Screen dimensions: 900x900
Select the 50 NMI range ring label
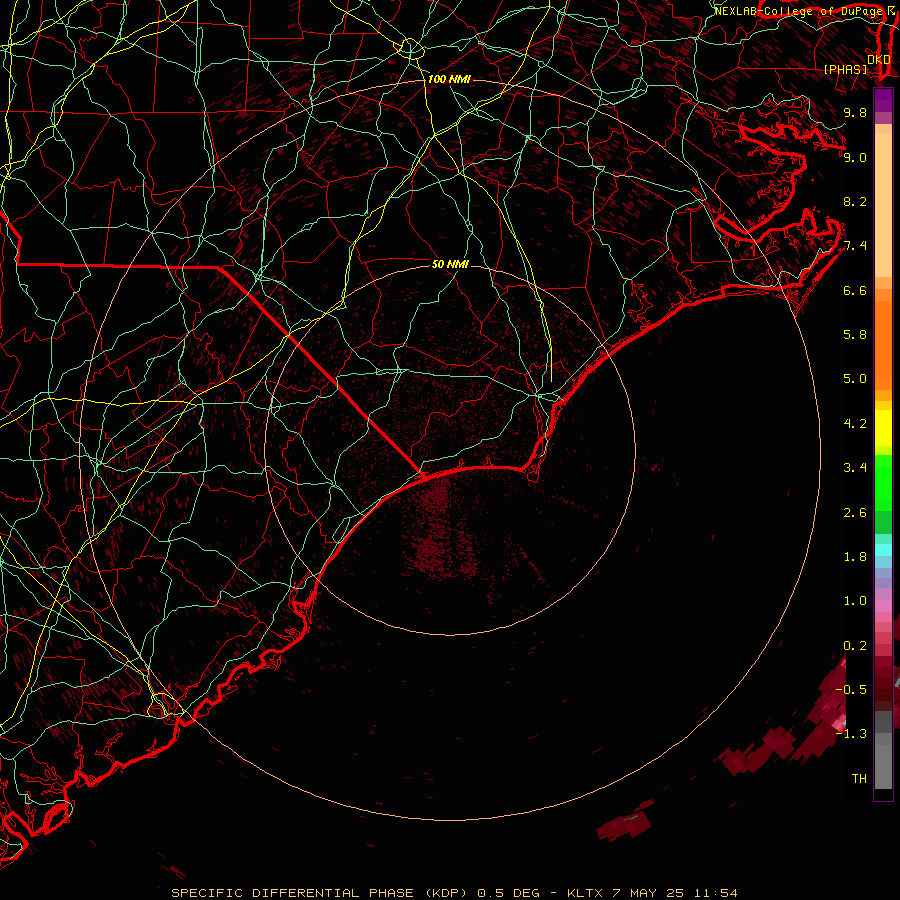450,264
